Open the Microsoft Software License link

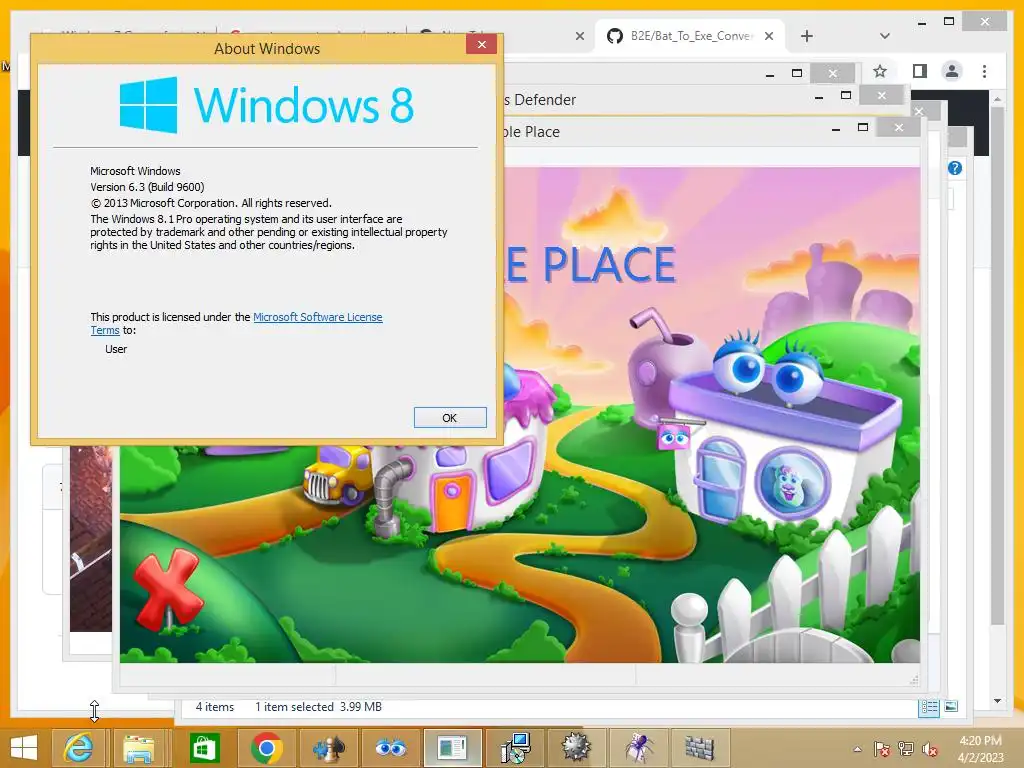[317, 317]
